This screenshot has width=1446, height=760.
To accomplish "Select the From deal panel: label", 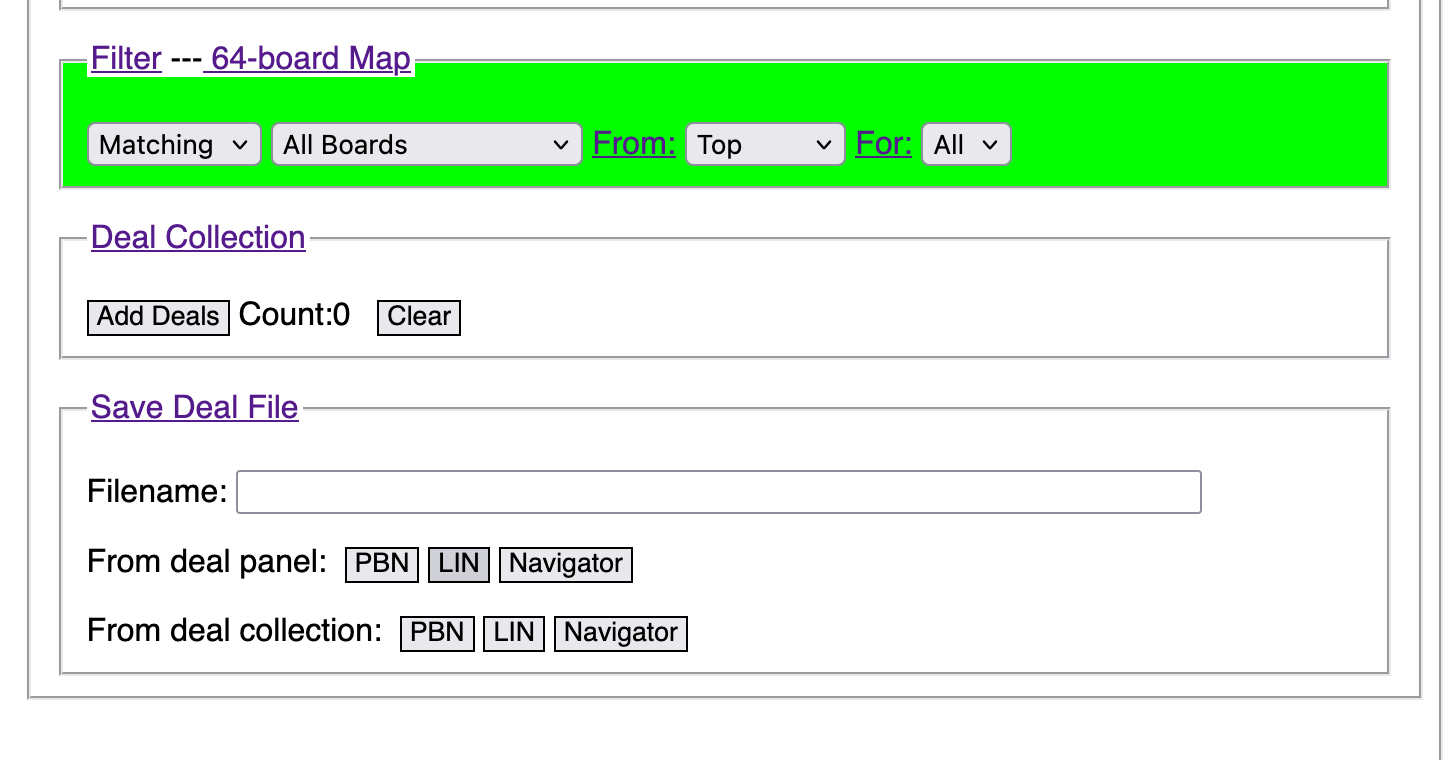I will click(x=208, y=562).
